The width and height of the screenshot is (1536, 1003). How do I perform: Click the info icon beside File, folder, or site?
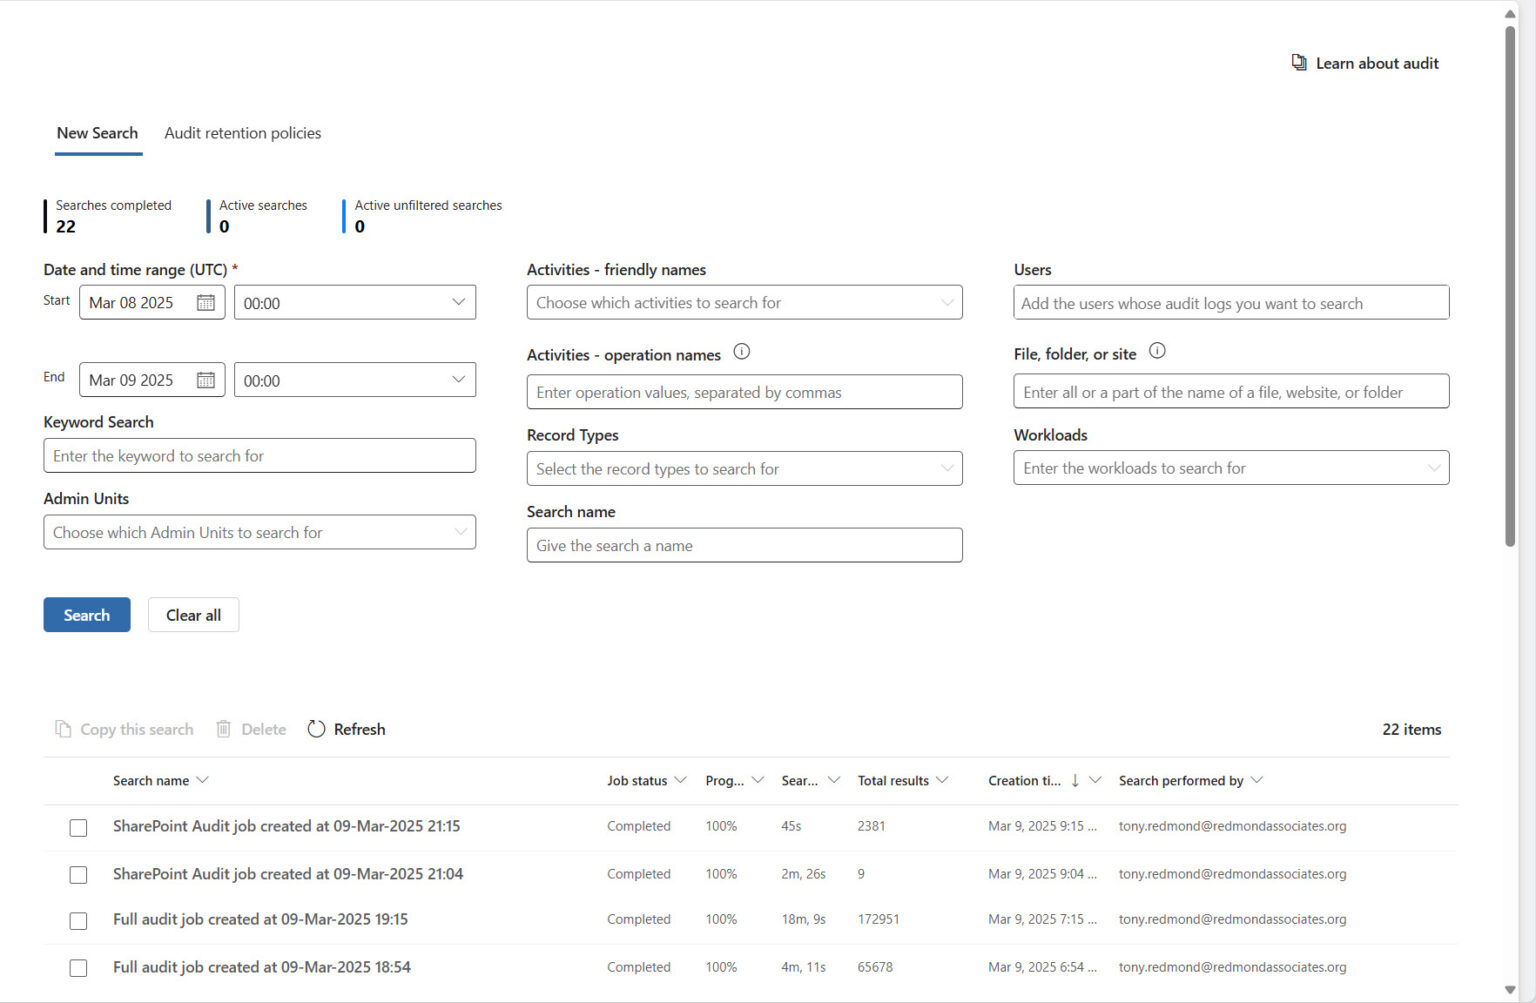[x=1157, y=351]
